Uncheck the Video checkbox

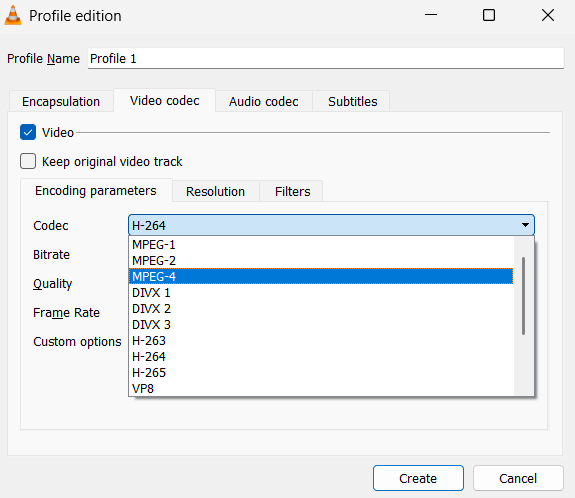coord(28,132)
